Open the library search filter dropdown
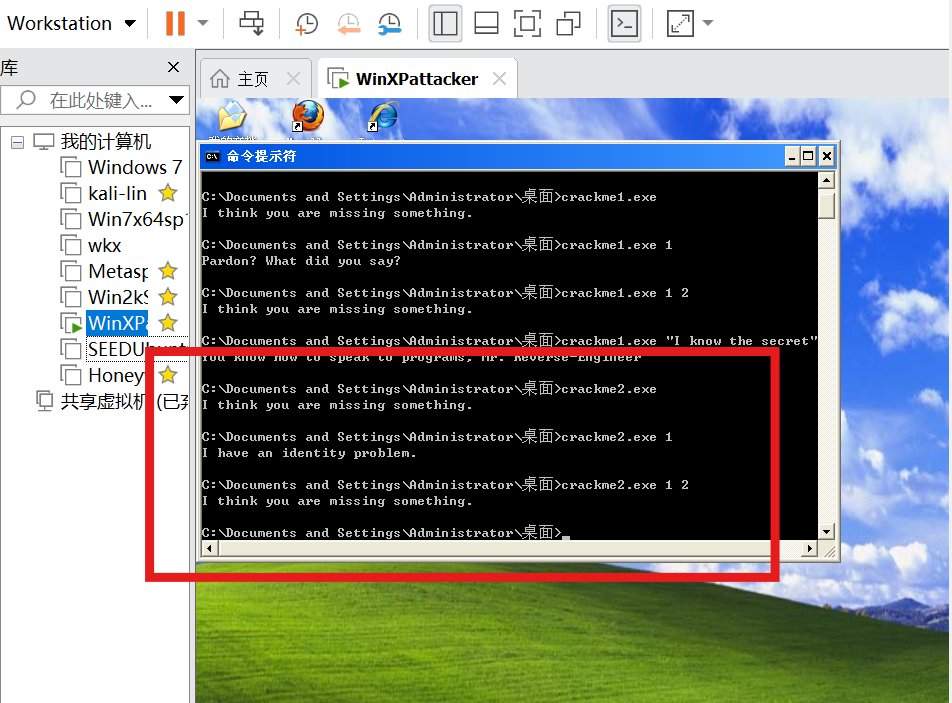The image size is (952, 703). [x=177, y=100]
